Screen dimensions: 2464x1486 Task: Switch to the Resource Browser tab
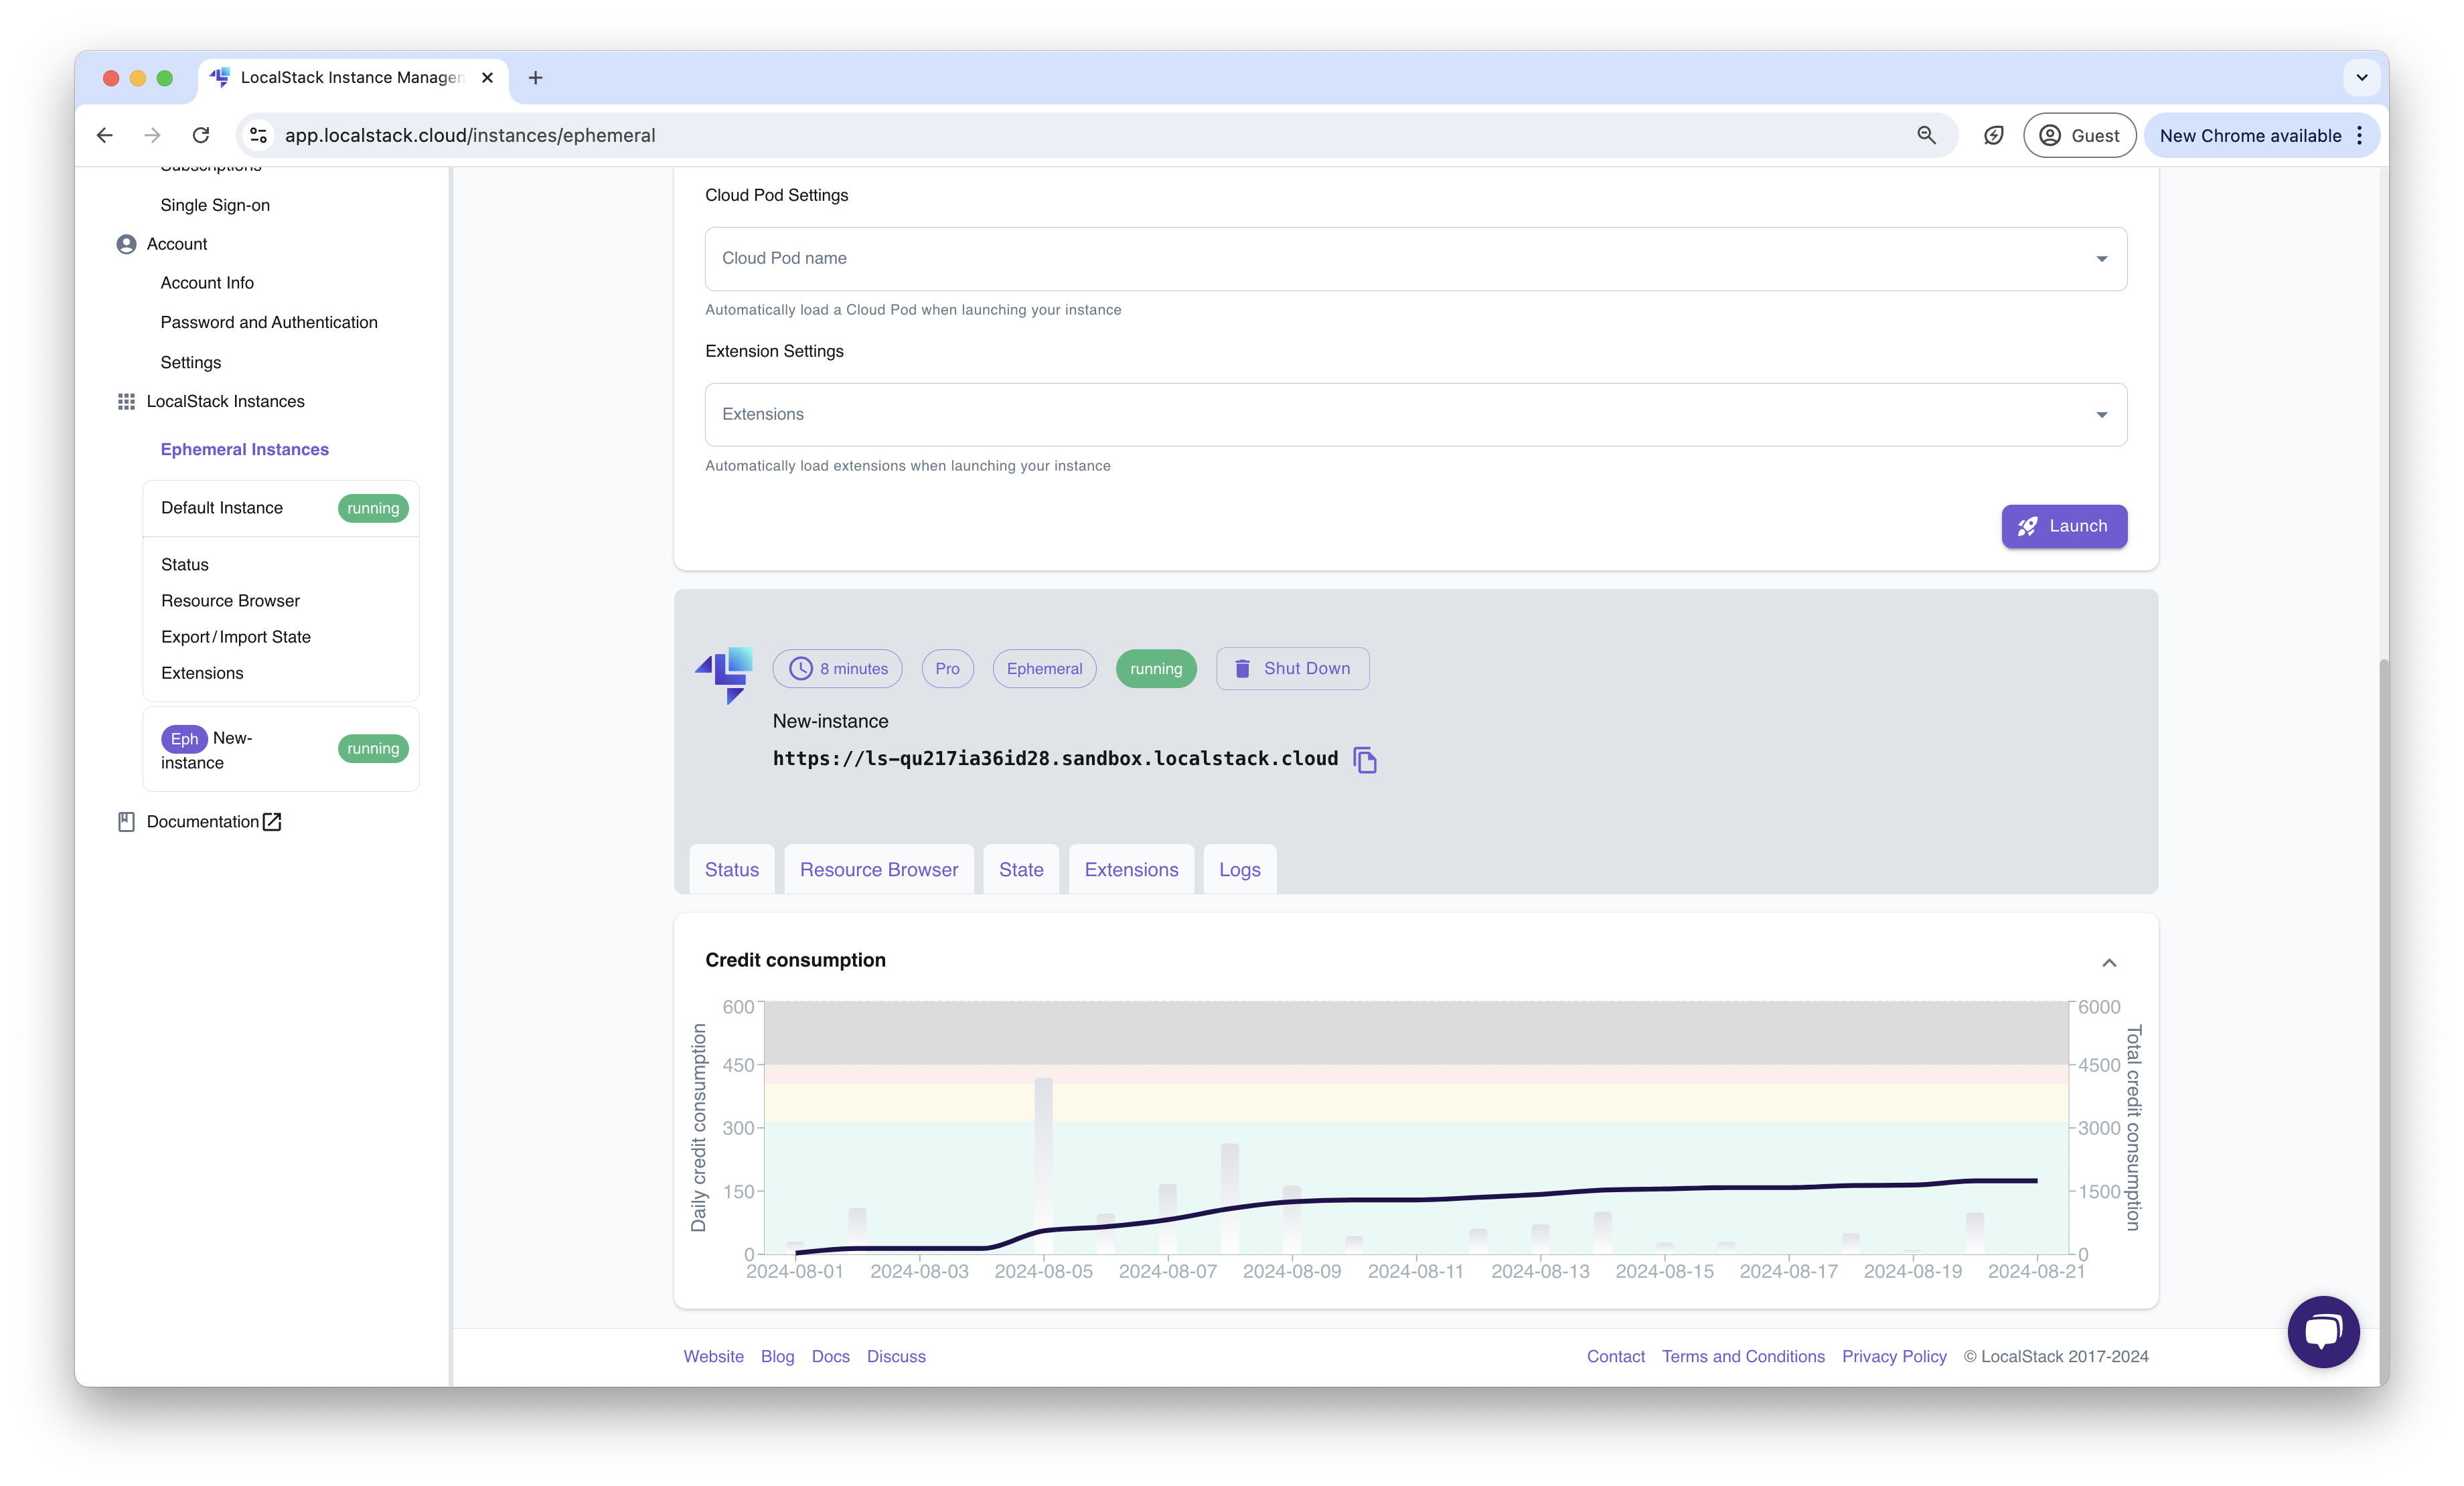(x=878, y=869)
